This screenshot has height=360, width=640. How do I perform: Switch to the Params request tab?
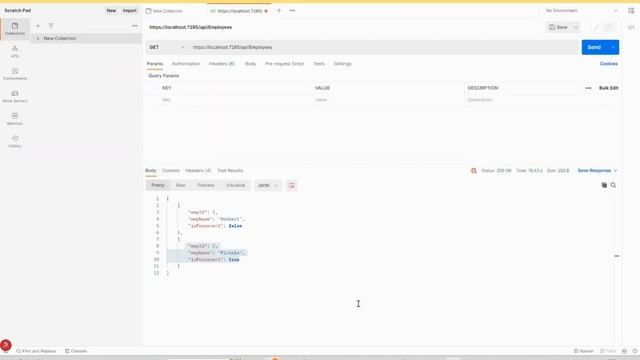(155, 64)
